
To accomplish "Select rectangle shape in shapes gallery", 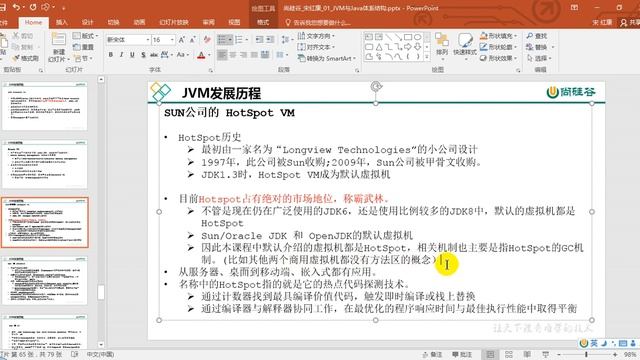I will pyautogui.click(x=408, y=37).
